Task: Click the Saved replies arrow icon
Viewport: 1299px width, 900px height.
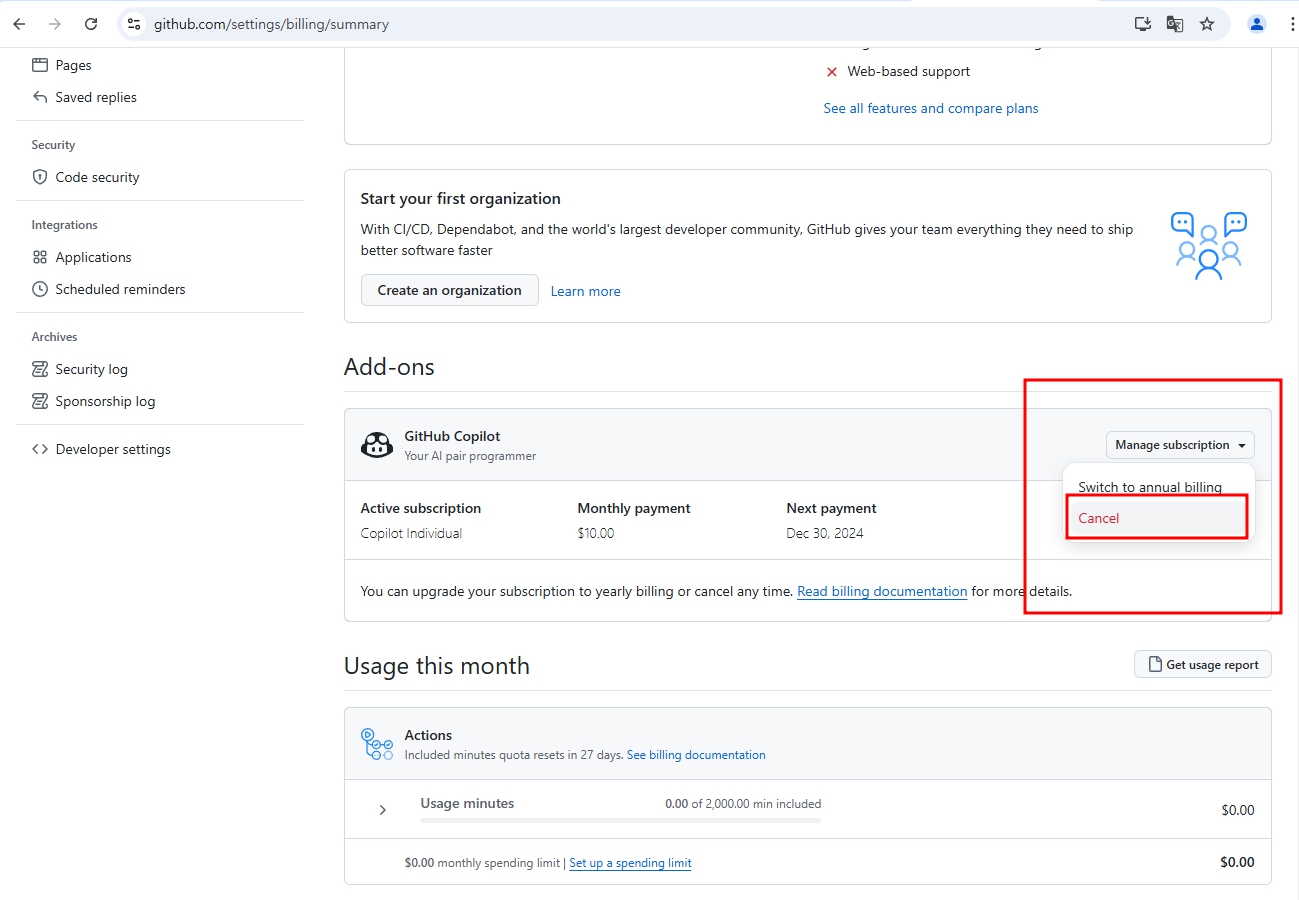Action: pyautogui.click(x=40, y=97)
